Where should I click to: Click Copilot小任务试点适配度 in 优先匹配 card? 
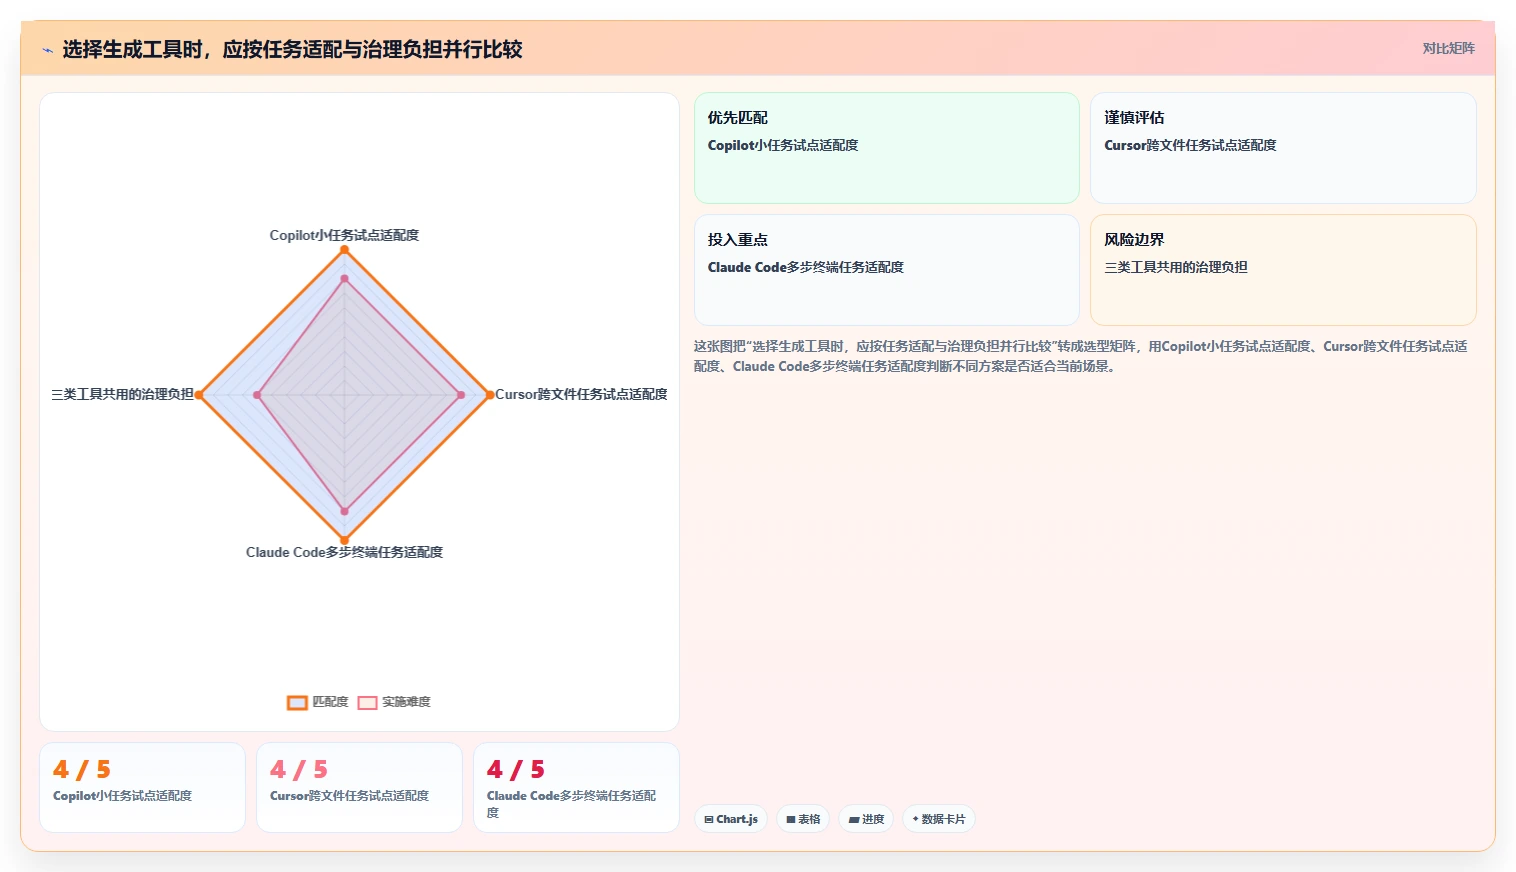(783, 145)
